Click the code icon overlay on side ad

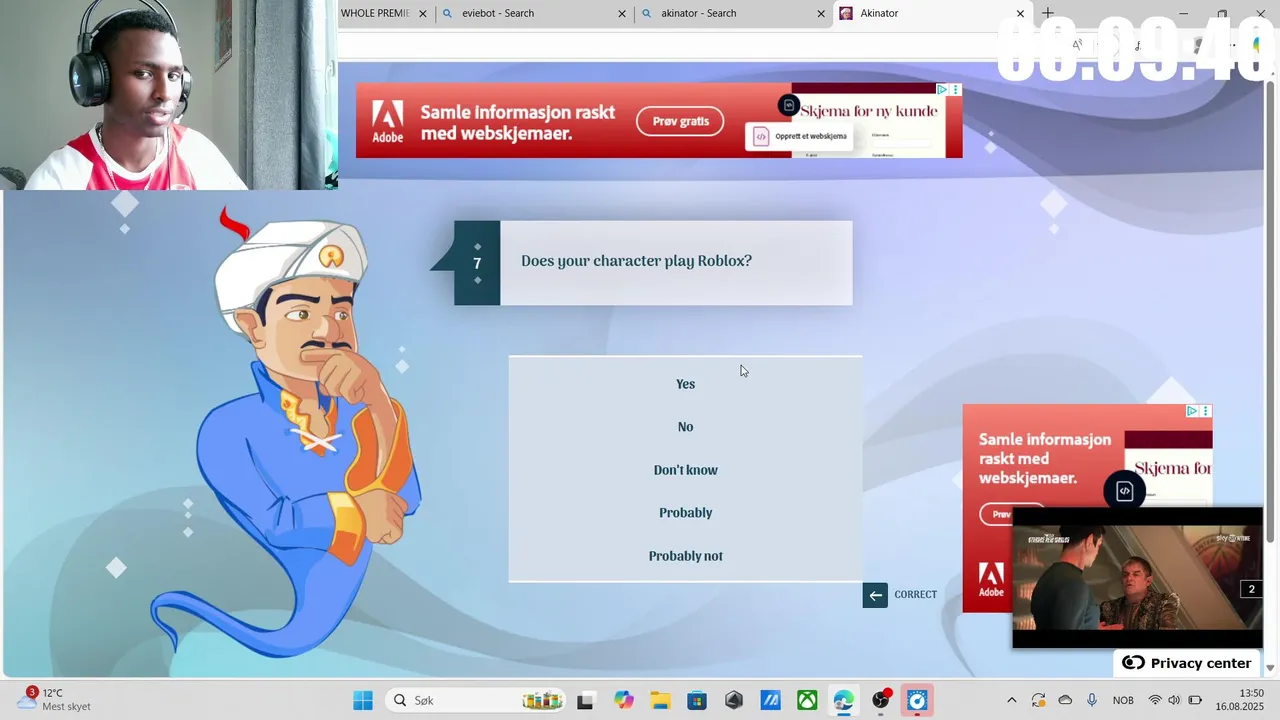1125,491
